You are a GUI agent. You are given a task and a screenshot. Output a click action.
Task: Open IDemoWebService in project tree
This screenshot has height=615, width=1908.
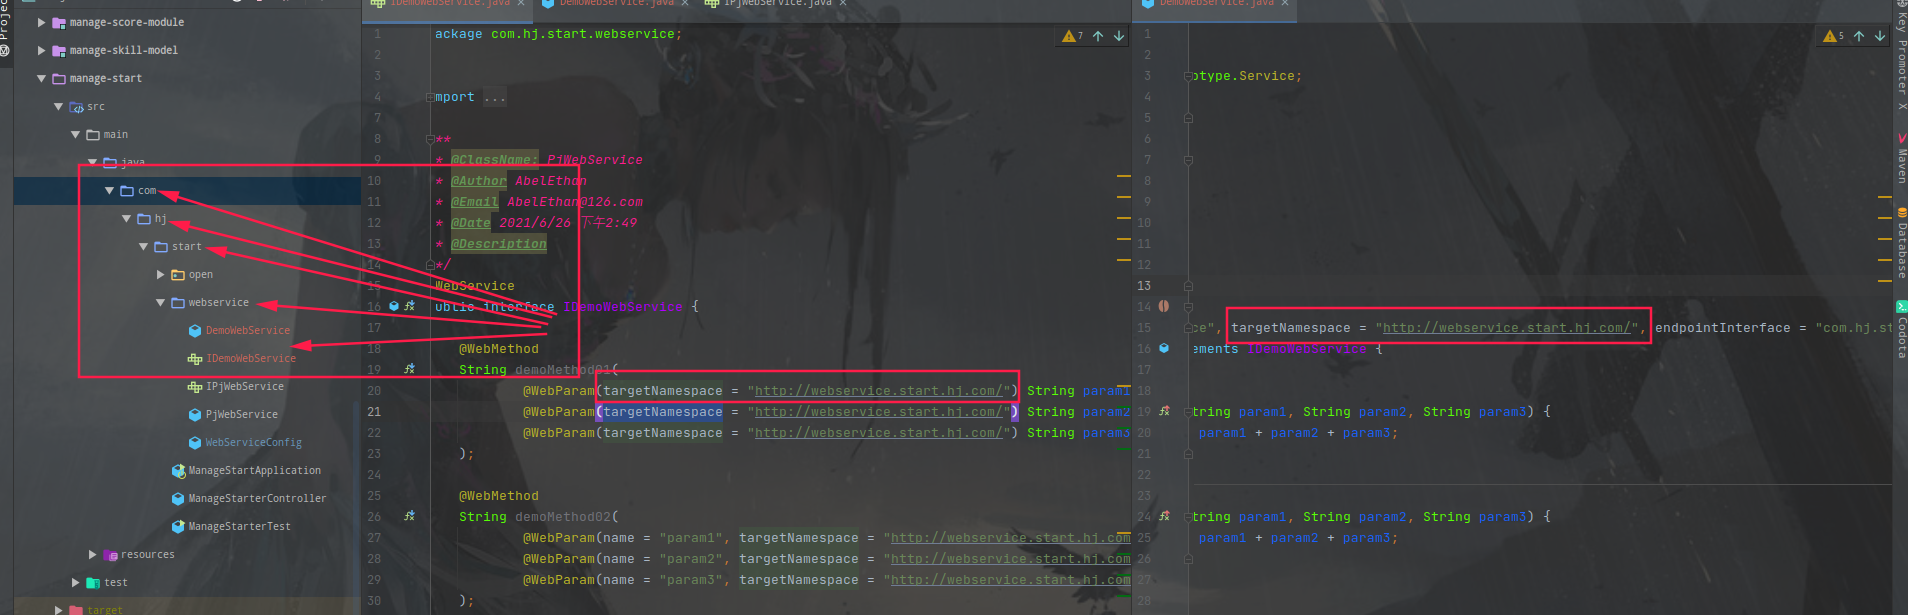(251, 358)
